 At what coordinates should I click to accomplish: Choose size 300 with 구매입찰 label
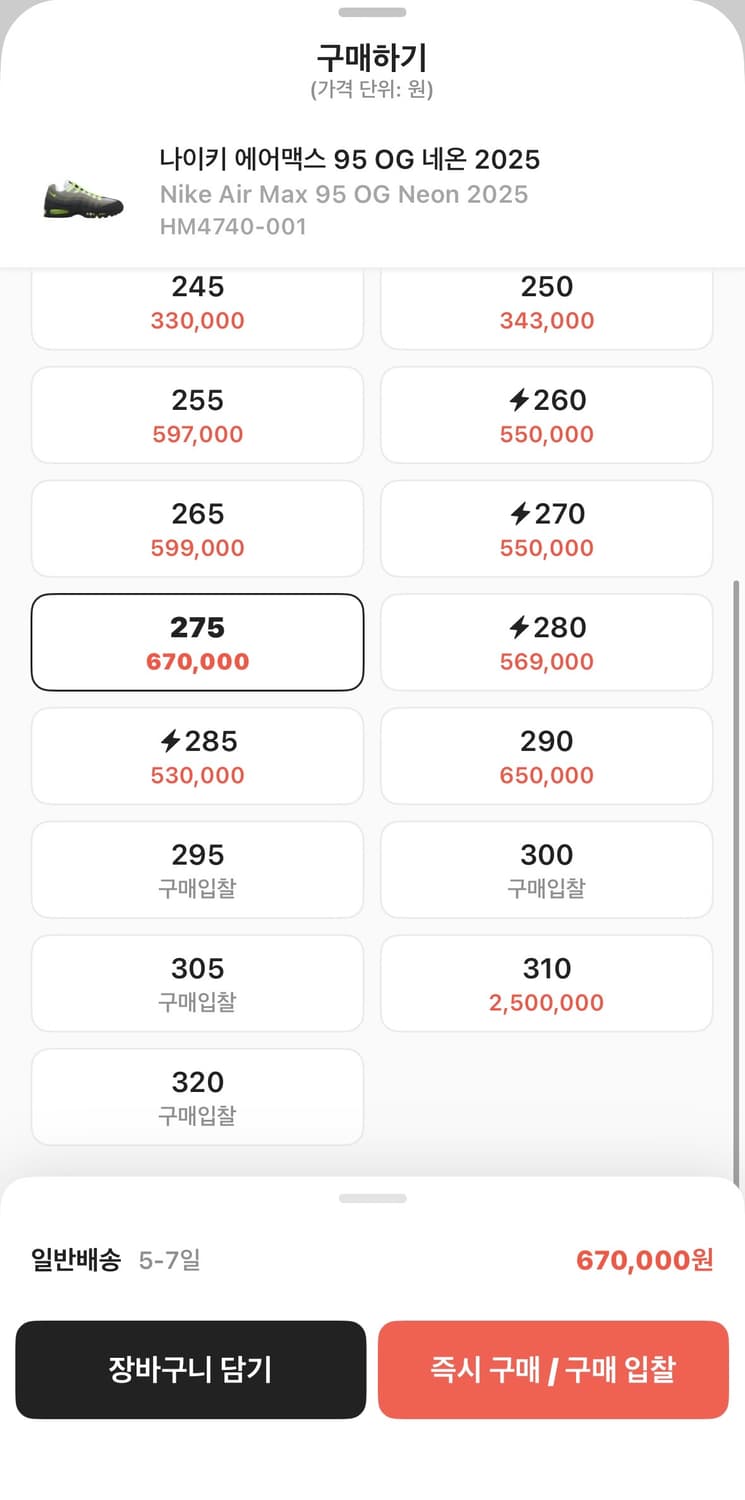[546, 869]
